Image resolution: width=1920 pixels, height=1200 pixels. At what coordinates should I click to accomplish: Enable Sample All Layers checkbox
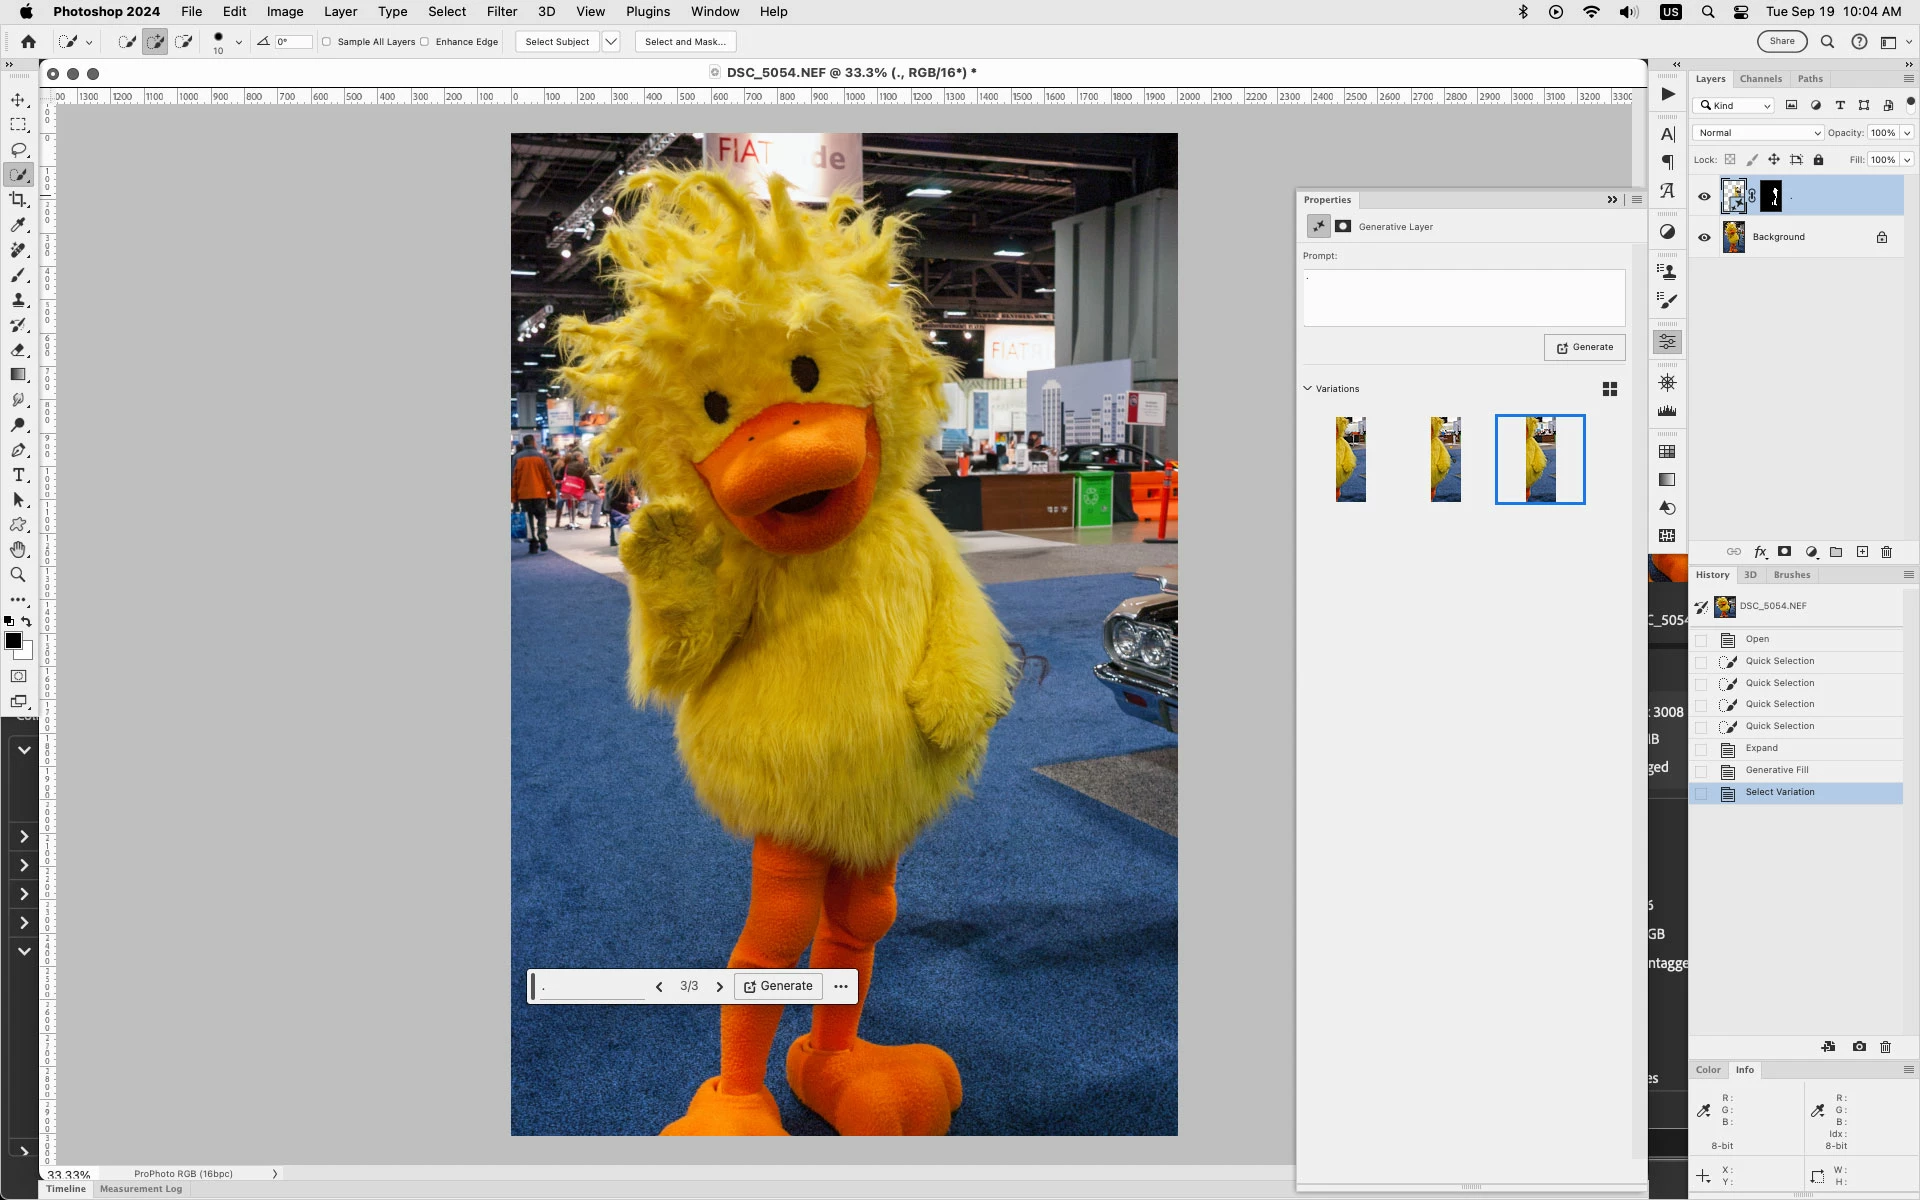pos(327,42)
